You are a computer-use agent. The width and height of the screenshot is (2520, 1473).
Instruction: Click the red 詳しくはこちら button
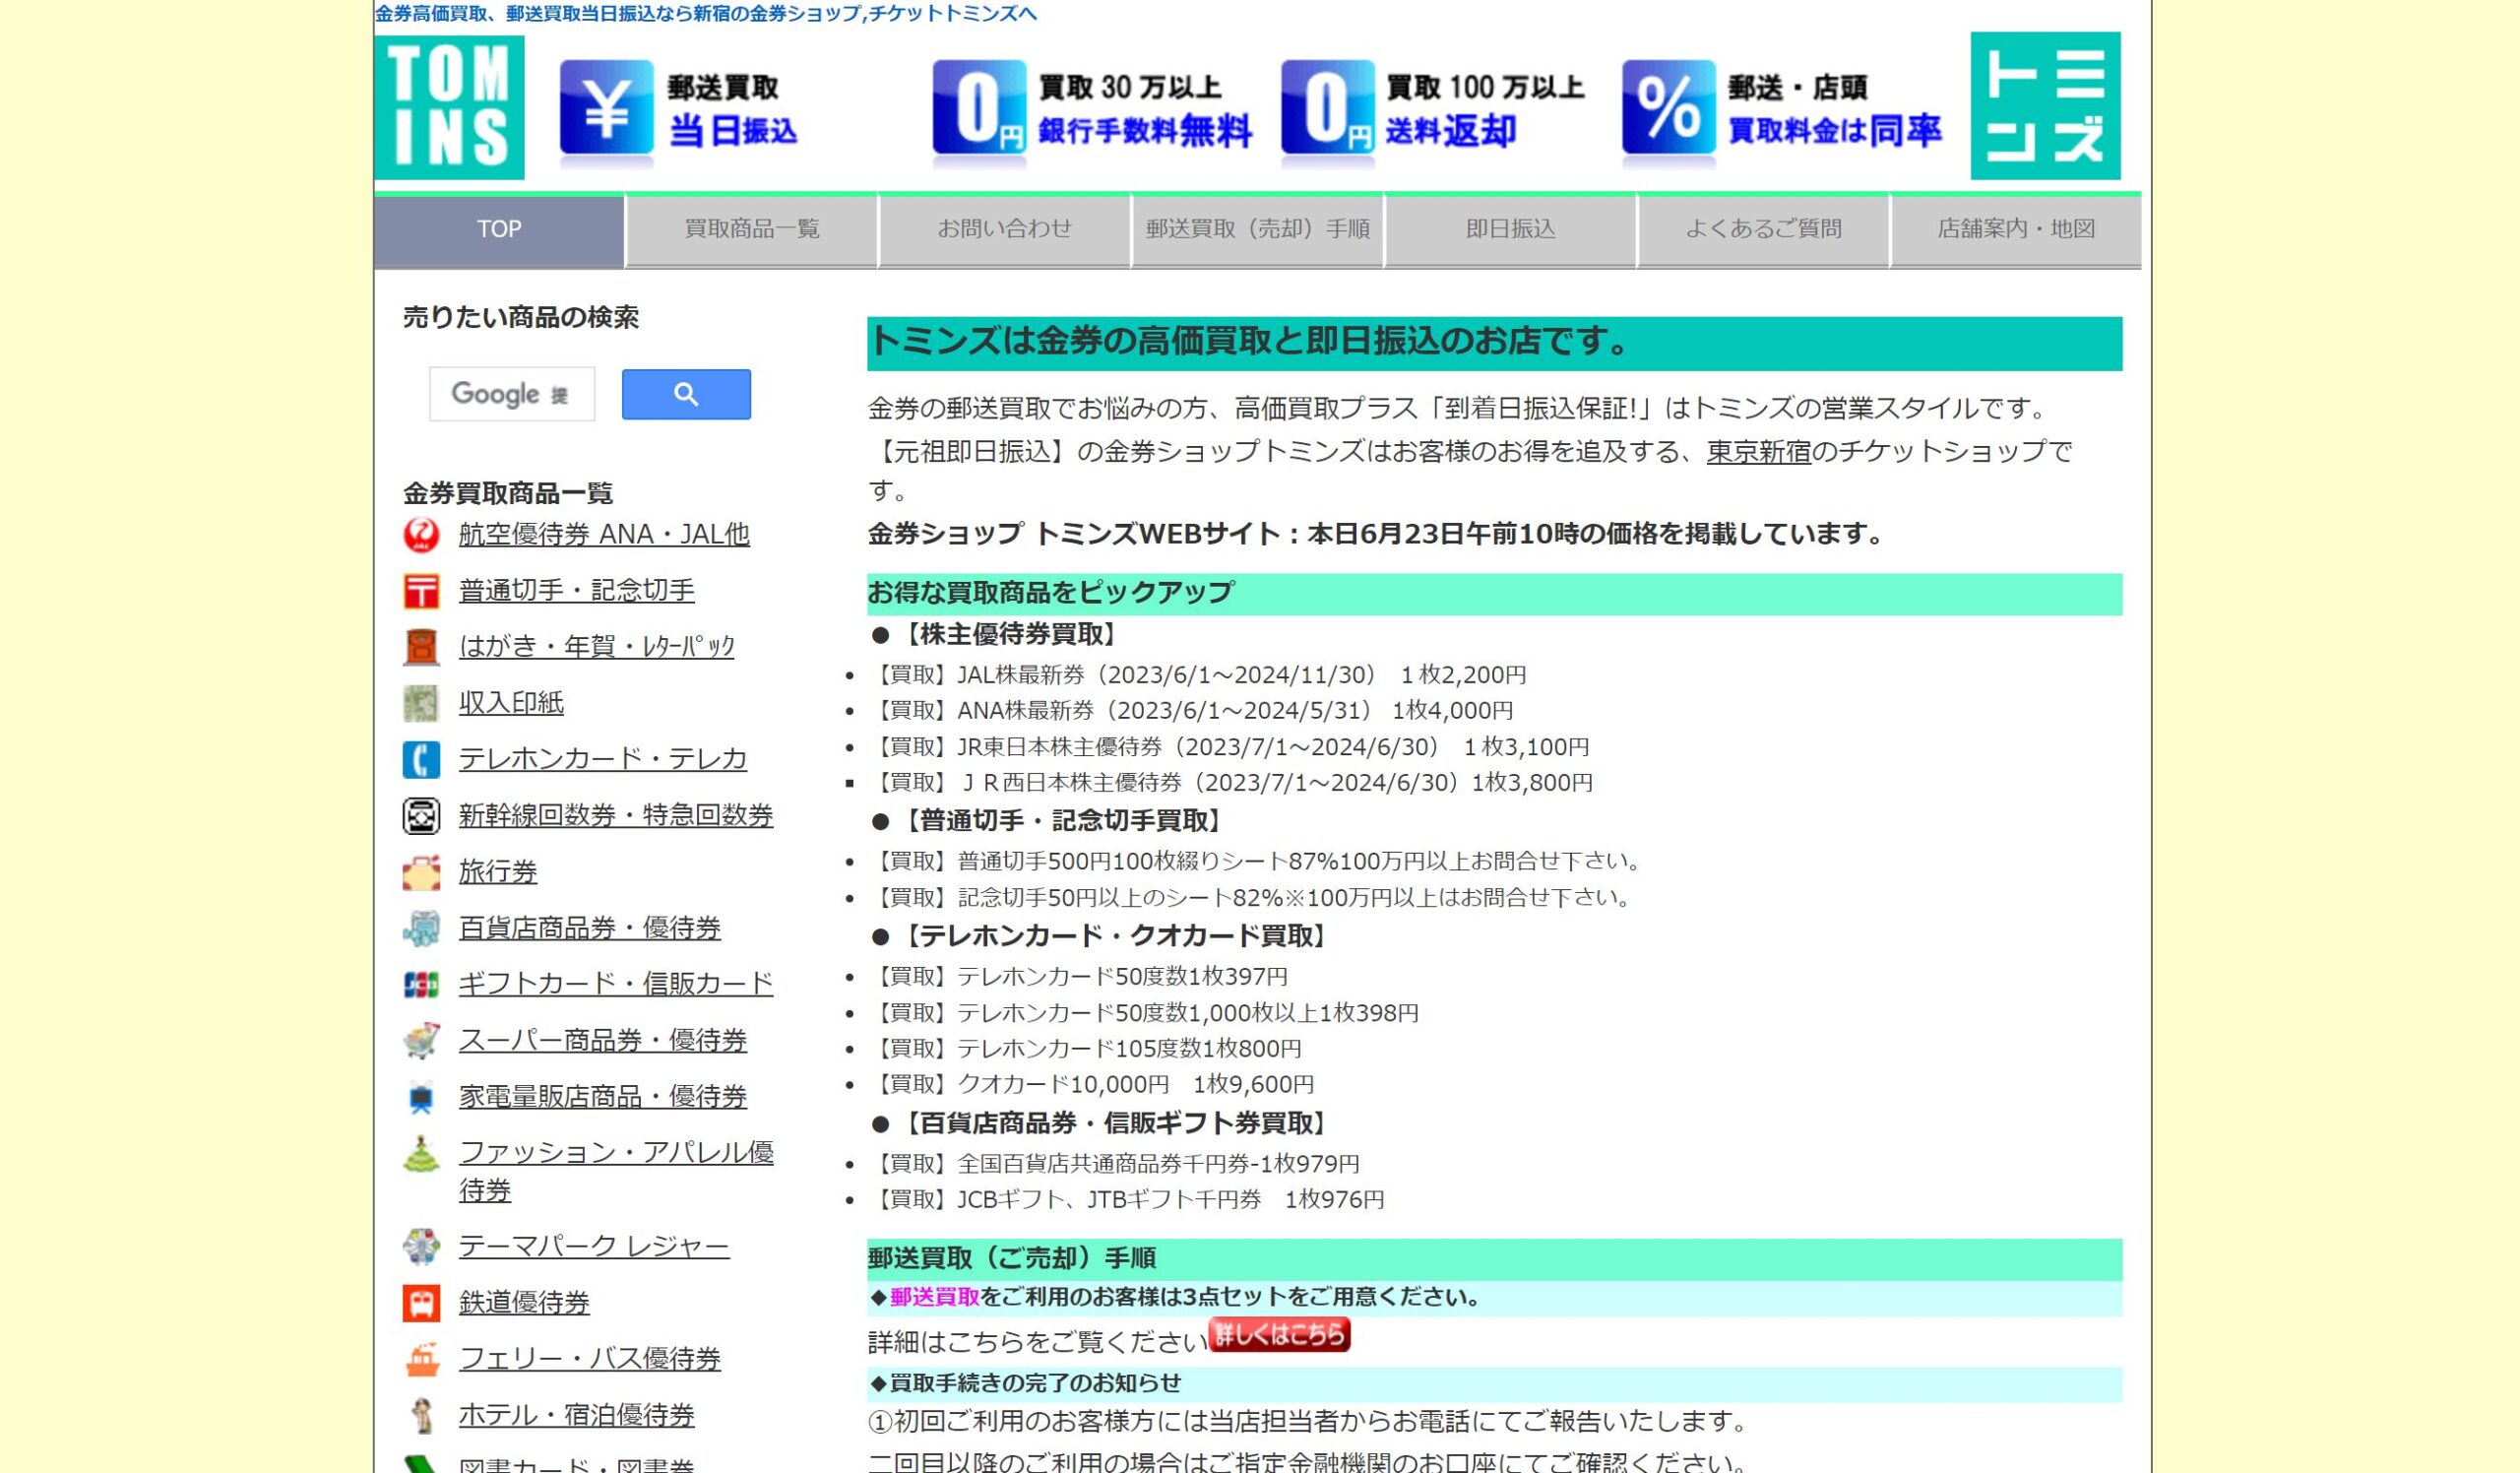pyautogui.click(x=1279, y=1335)
